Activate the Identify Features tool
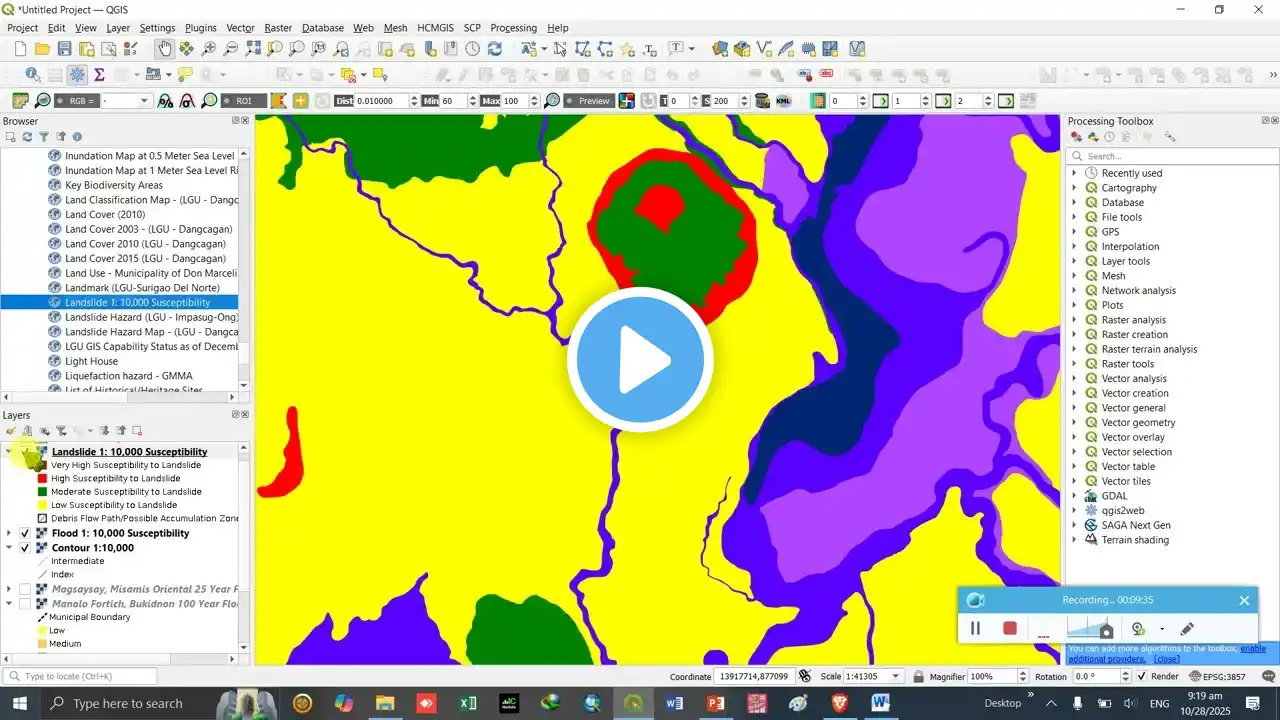Viewport: 1280px width, 720px height. coord(33,75)
